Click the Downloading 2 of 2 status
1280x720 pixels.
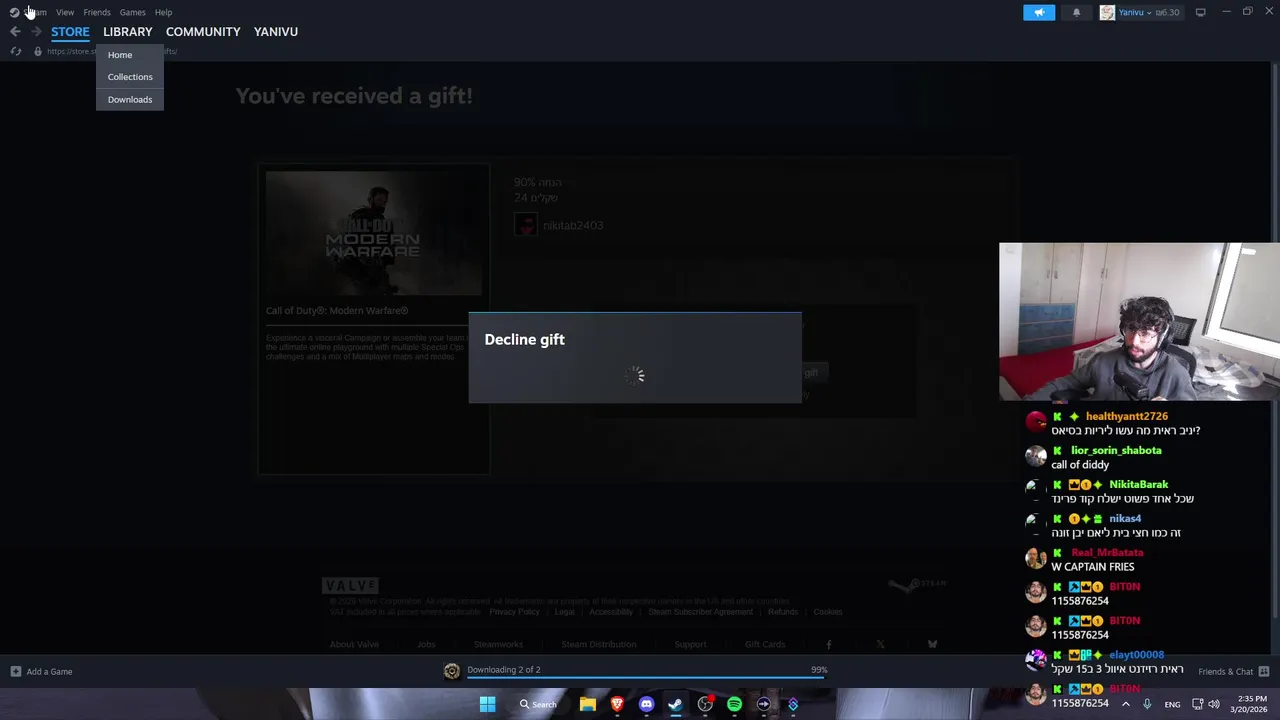point(504,670)
